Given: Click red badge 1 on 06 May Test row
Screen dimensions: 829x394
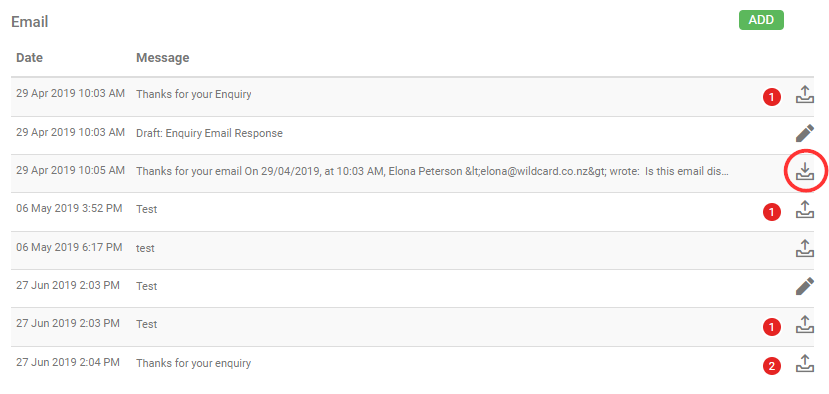Looking at the screenshot, I should tap(771, 213).
